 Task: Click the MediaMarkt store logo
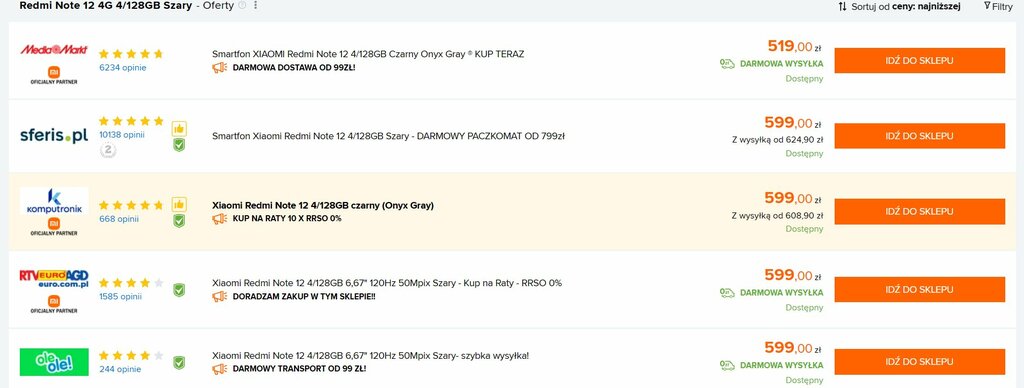point(54,50)
